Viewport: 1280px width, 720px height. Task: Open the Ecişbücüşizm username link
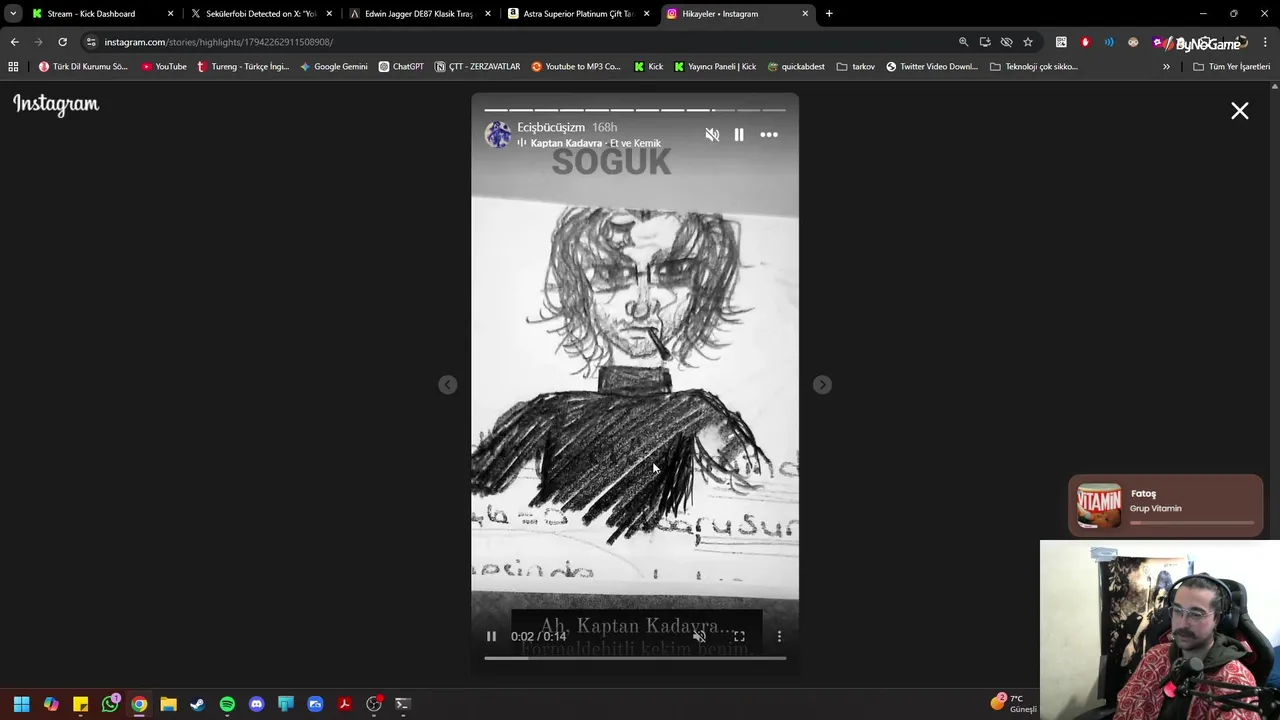(551, 127)
